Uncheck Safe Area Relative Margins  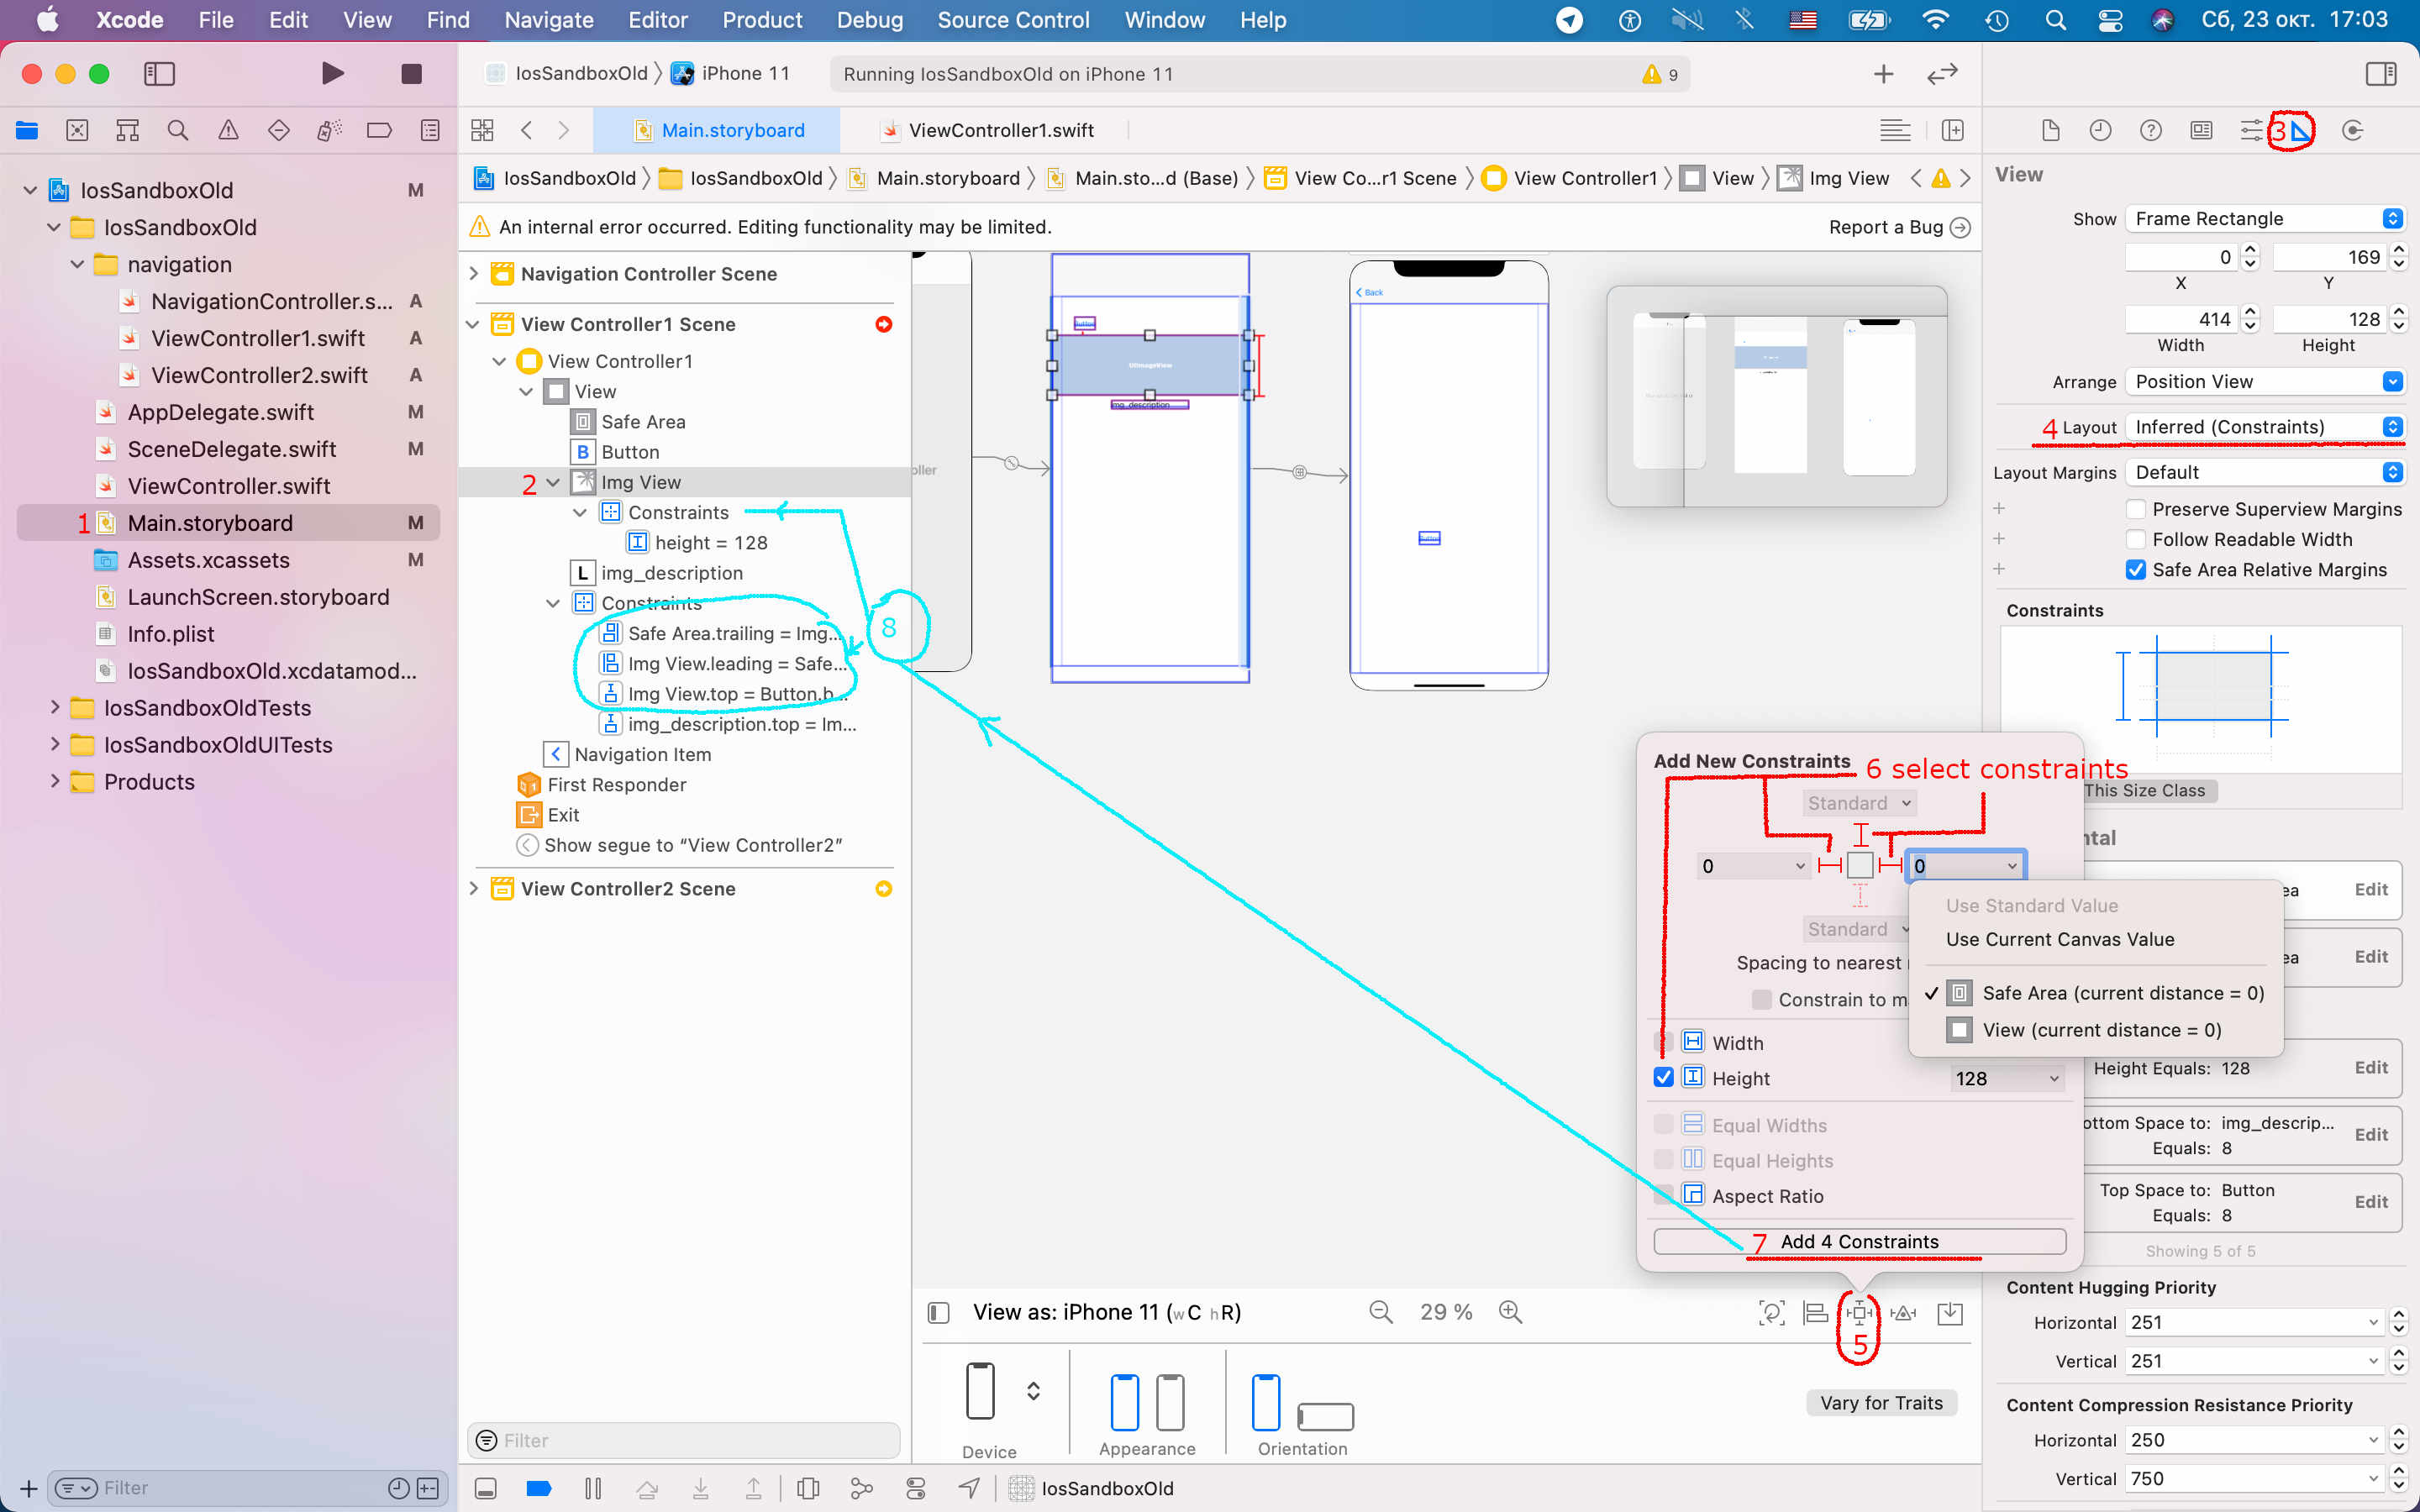click(x=2135, y=569)
